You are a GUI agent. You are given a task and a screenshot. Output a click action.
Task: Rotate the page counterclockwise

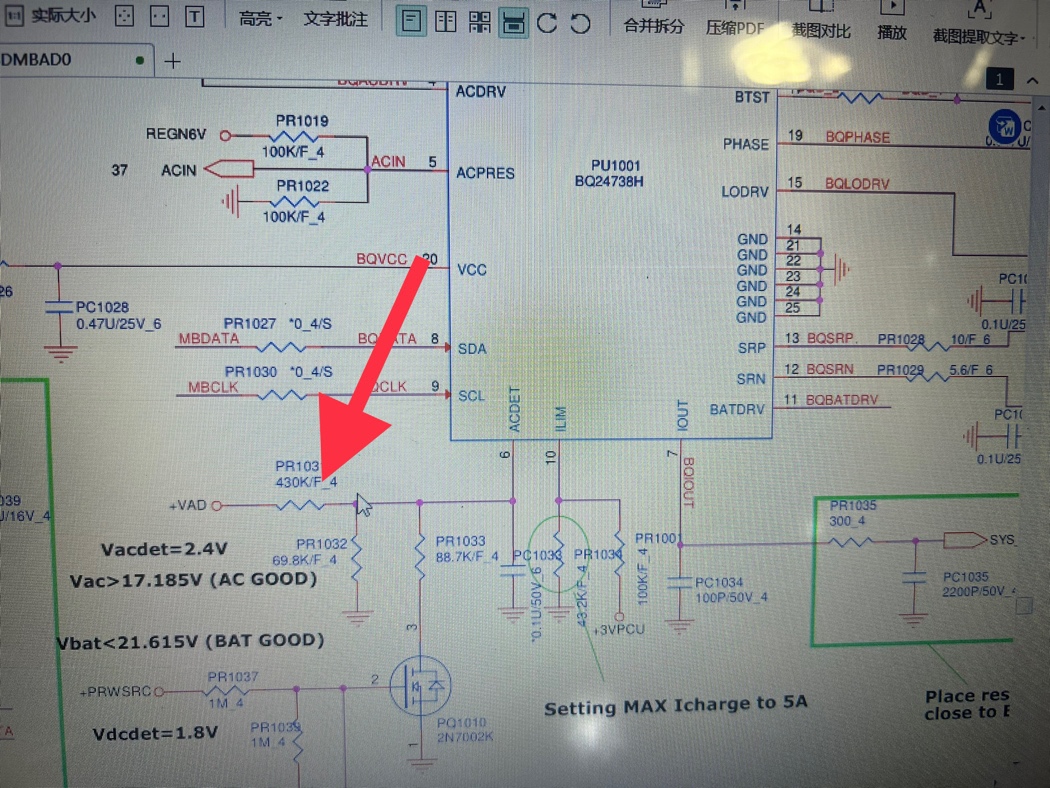coord(581,22)
